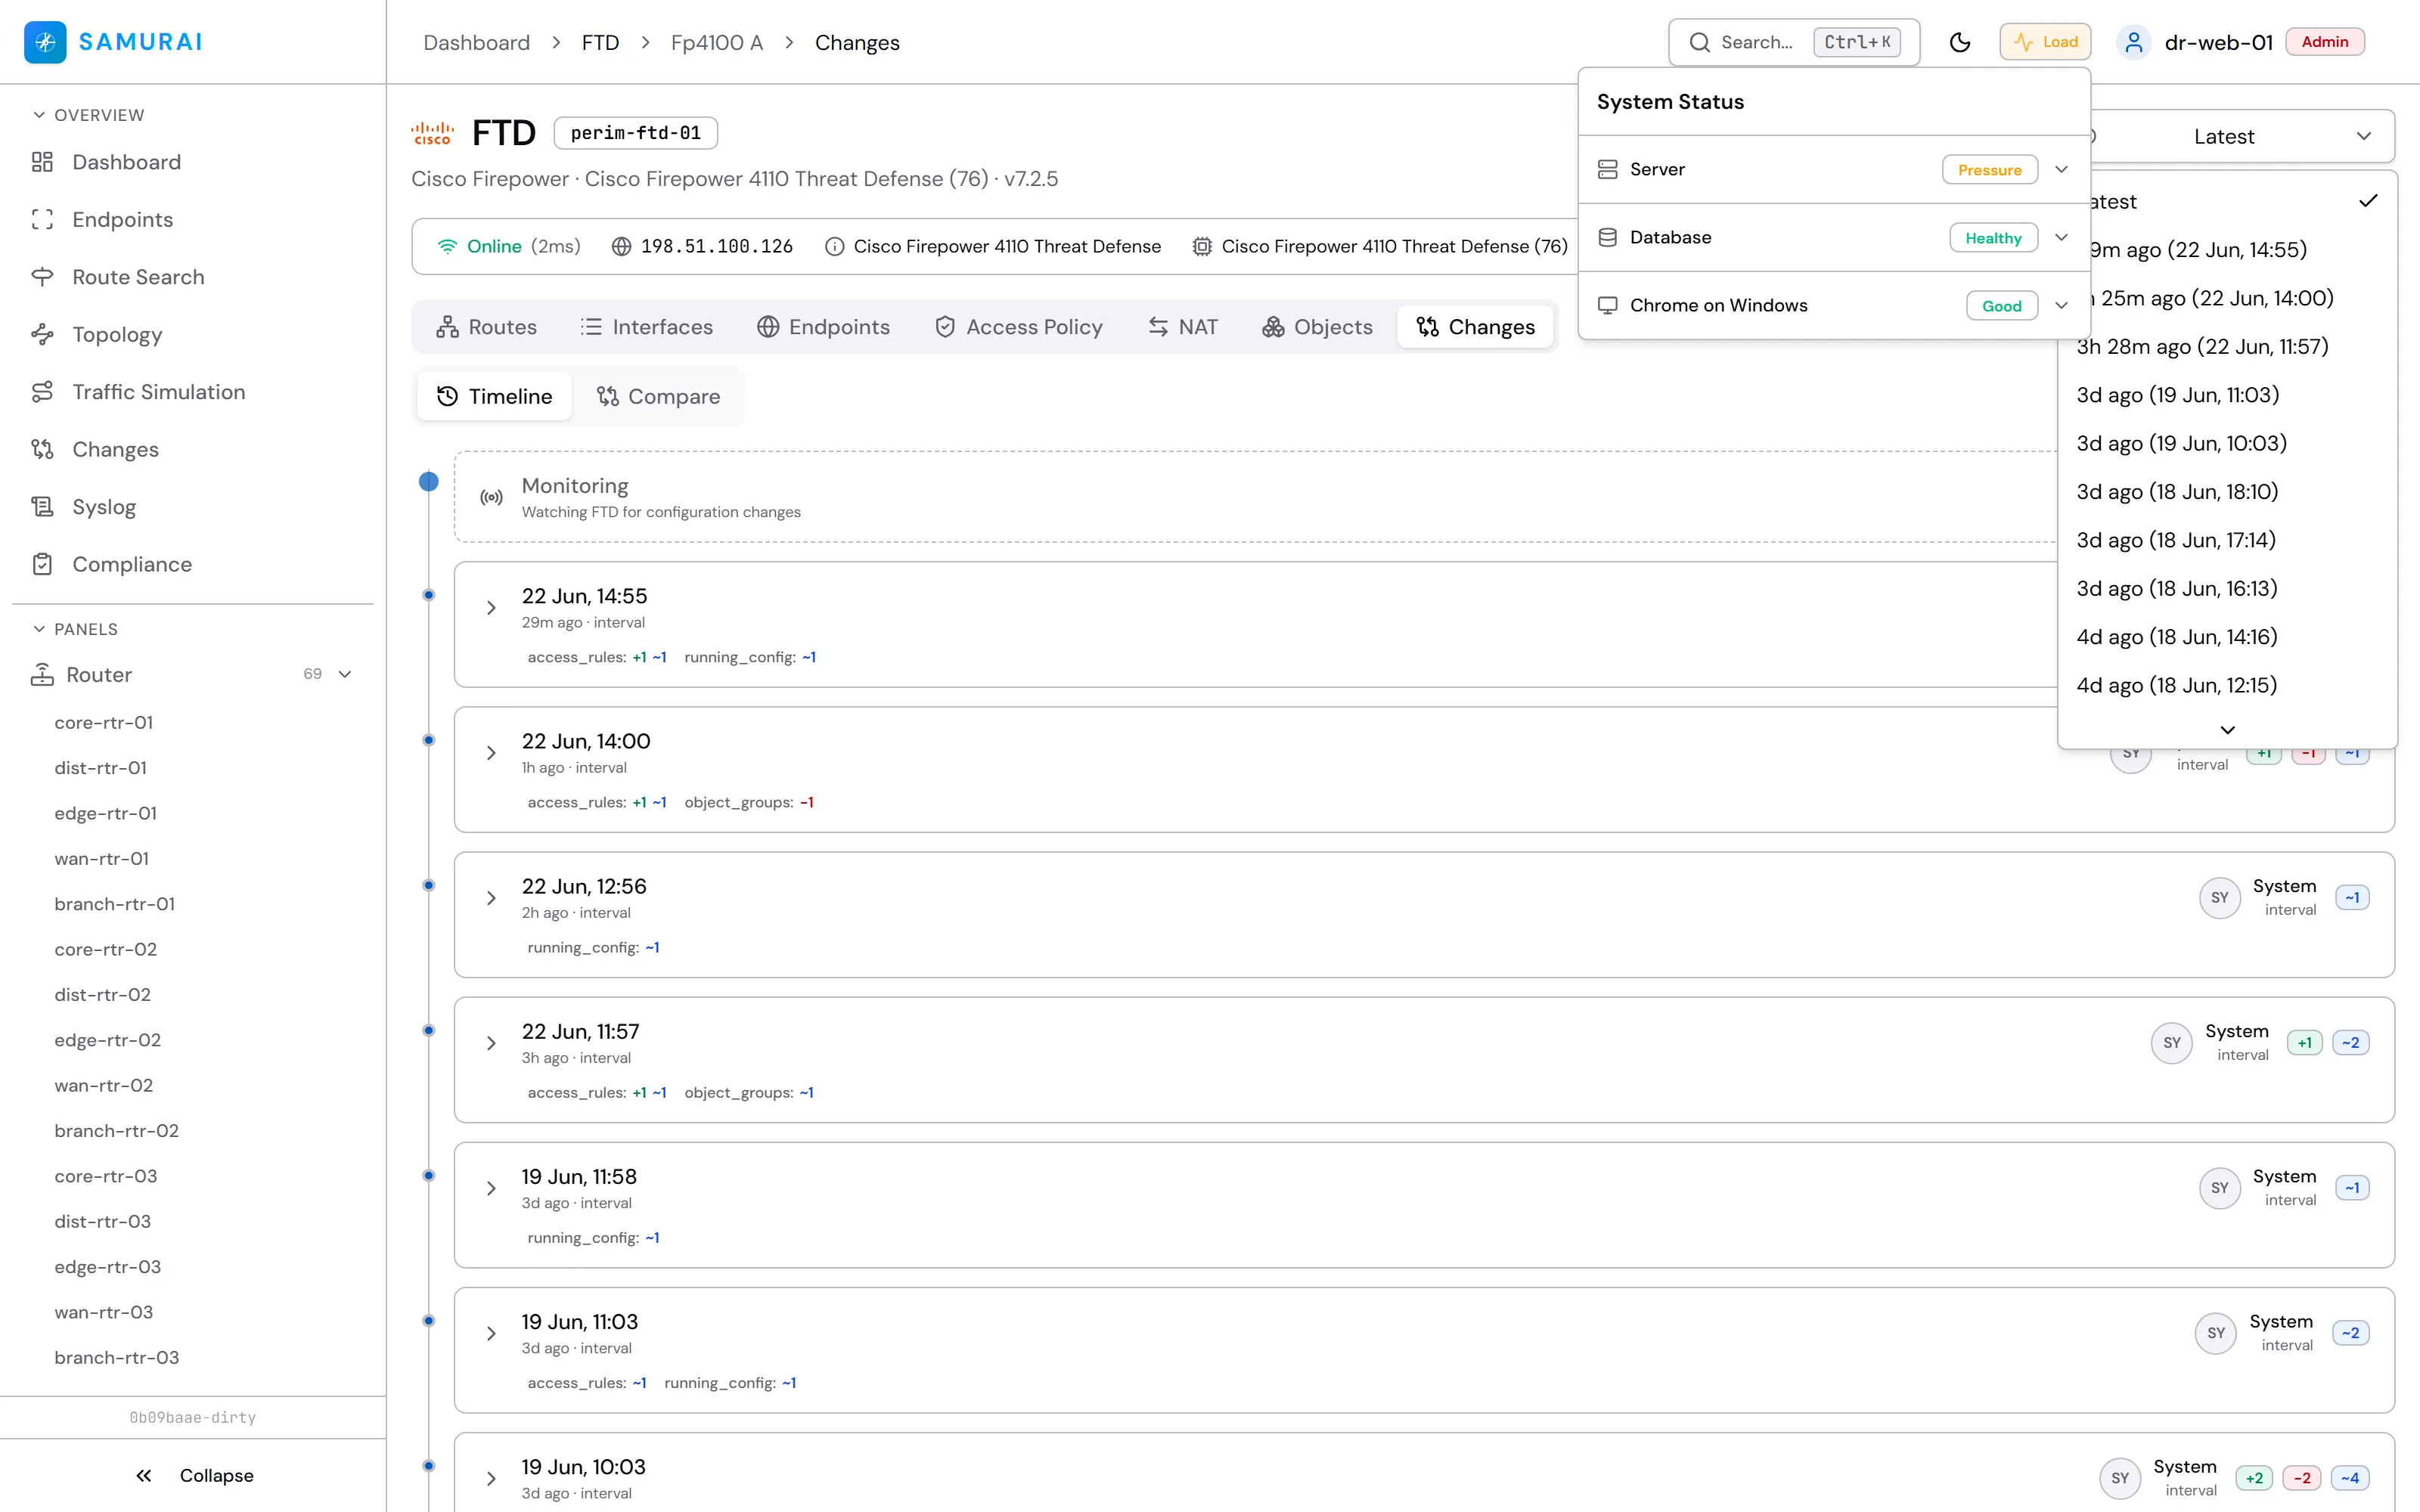Image resolution: width=2420 pixels, height=1512 pixels.
Task: Click the Online wifi status icon
Action: pos(447,246)
